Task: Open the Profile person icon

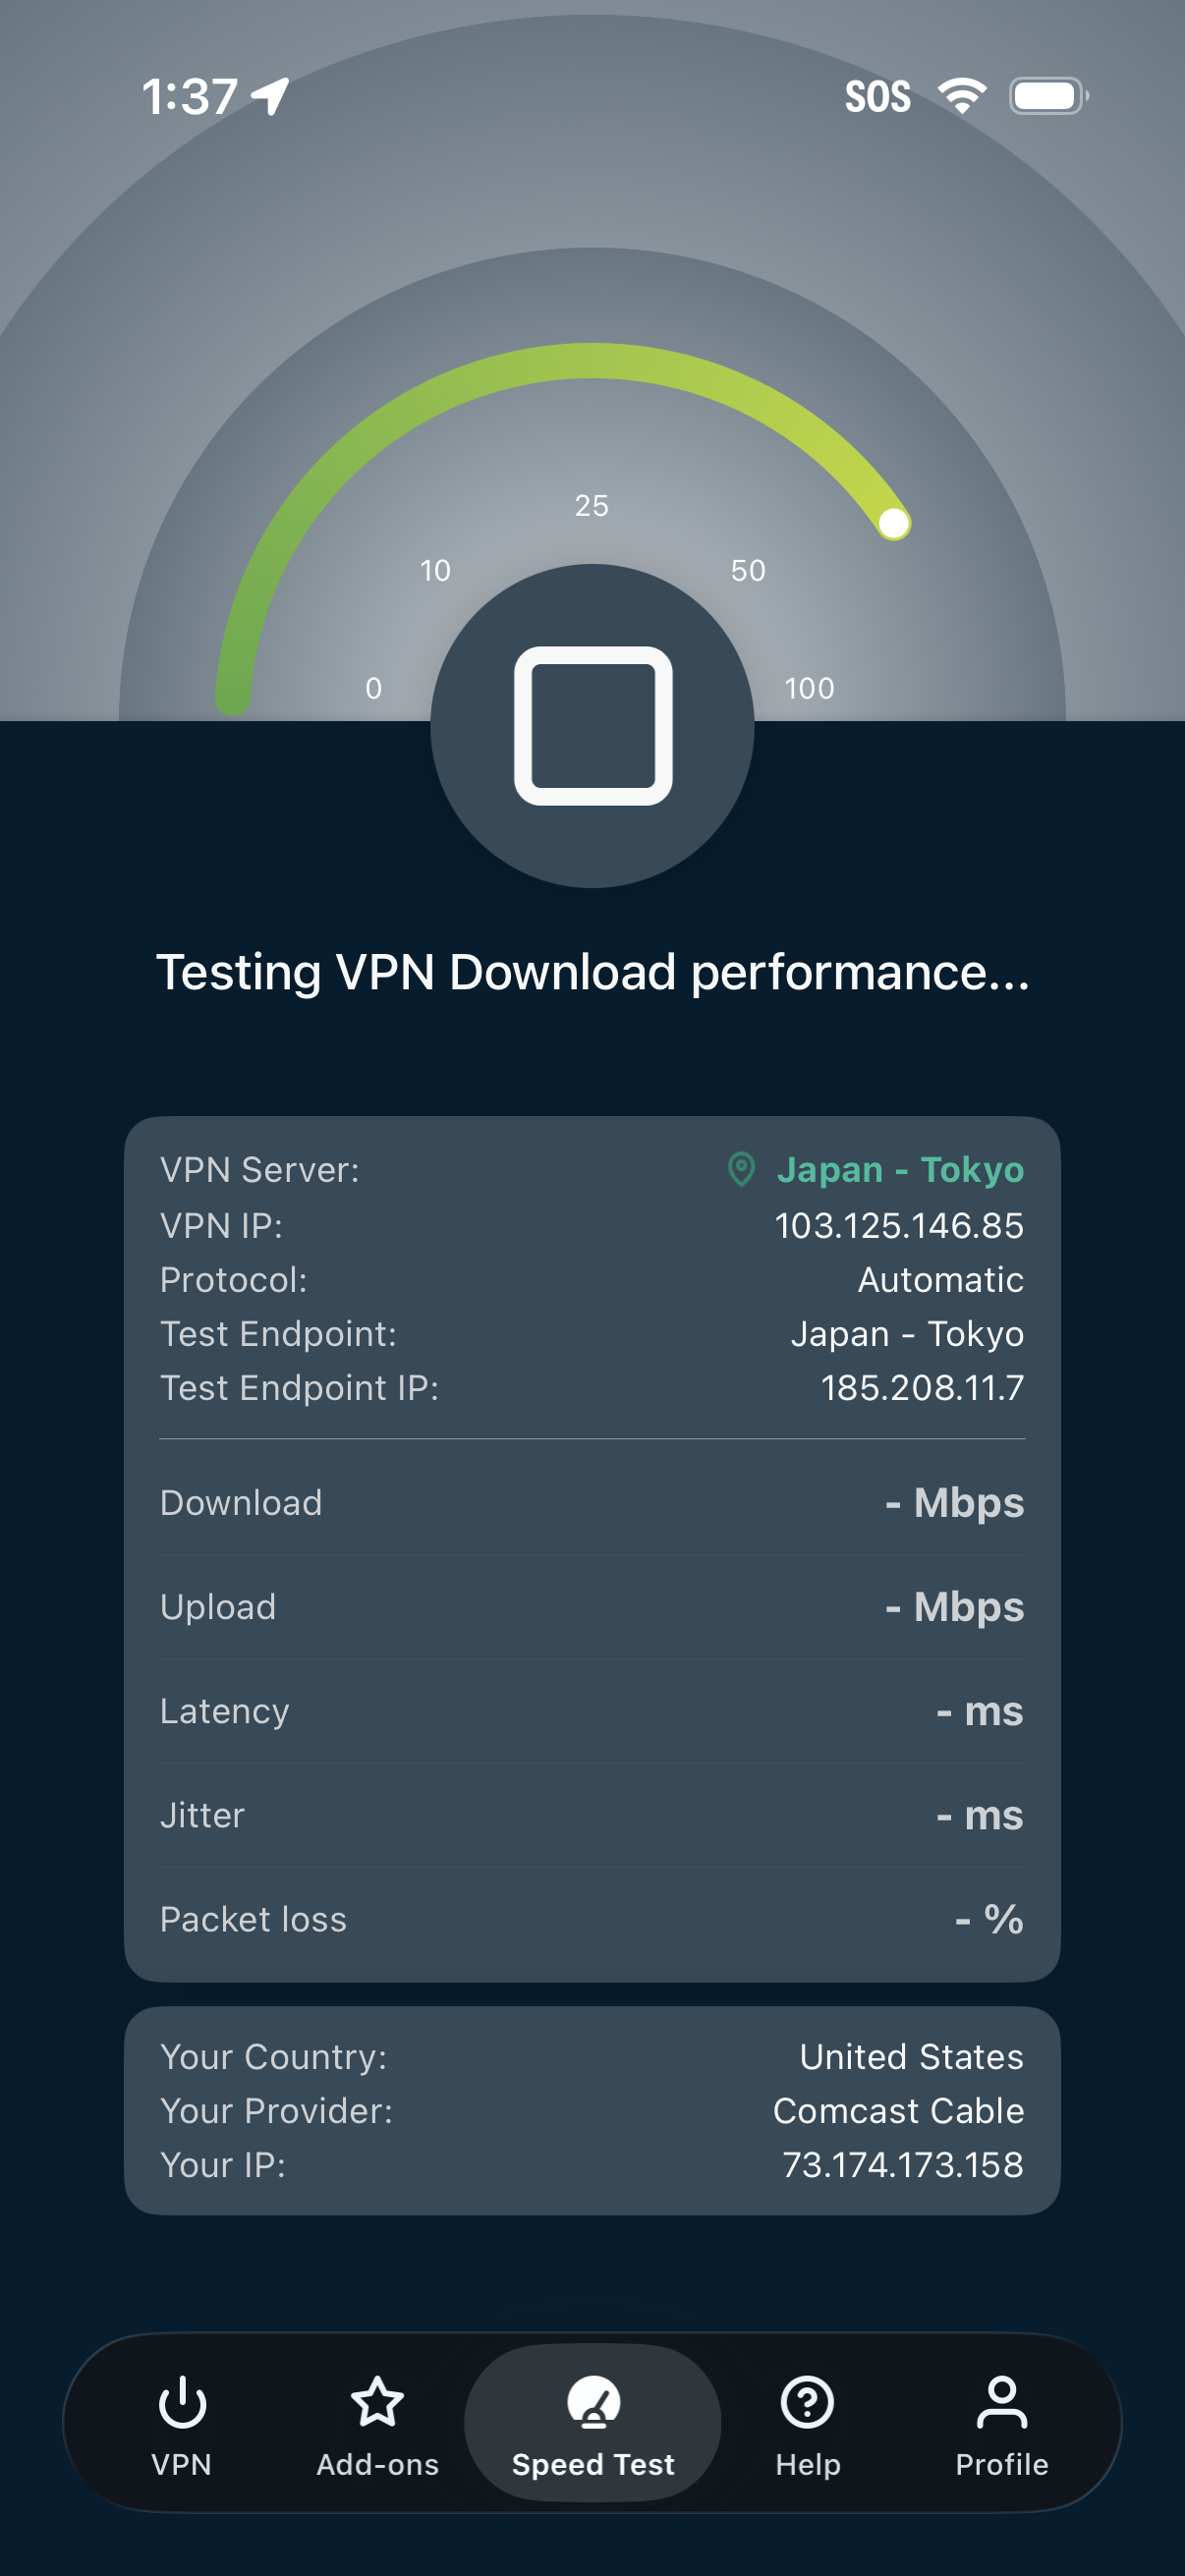Action: pyautogui.click(x=1001, y=2402)
